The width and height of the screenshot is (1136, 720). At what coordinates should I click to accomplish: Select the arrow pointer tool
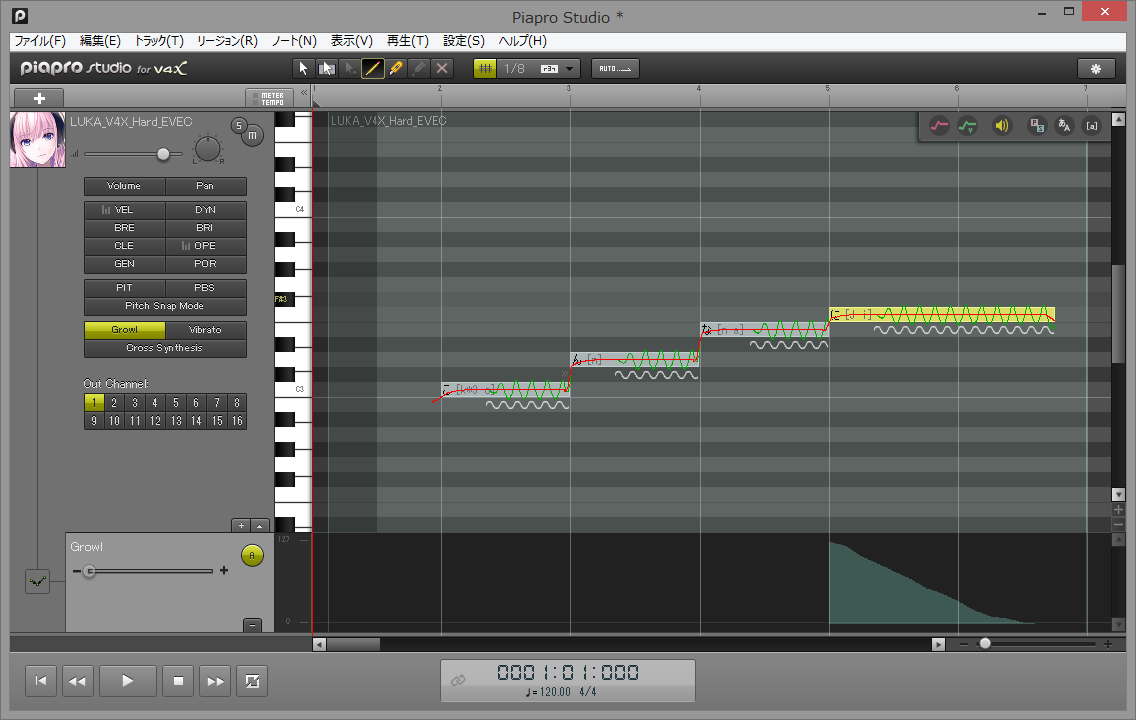coord(303,69)
